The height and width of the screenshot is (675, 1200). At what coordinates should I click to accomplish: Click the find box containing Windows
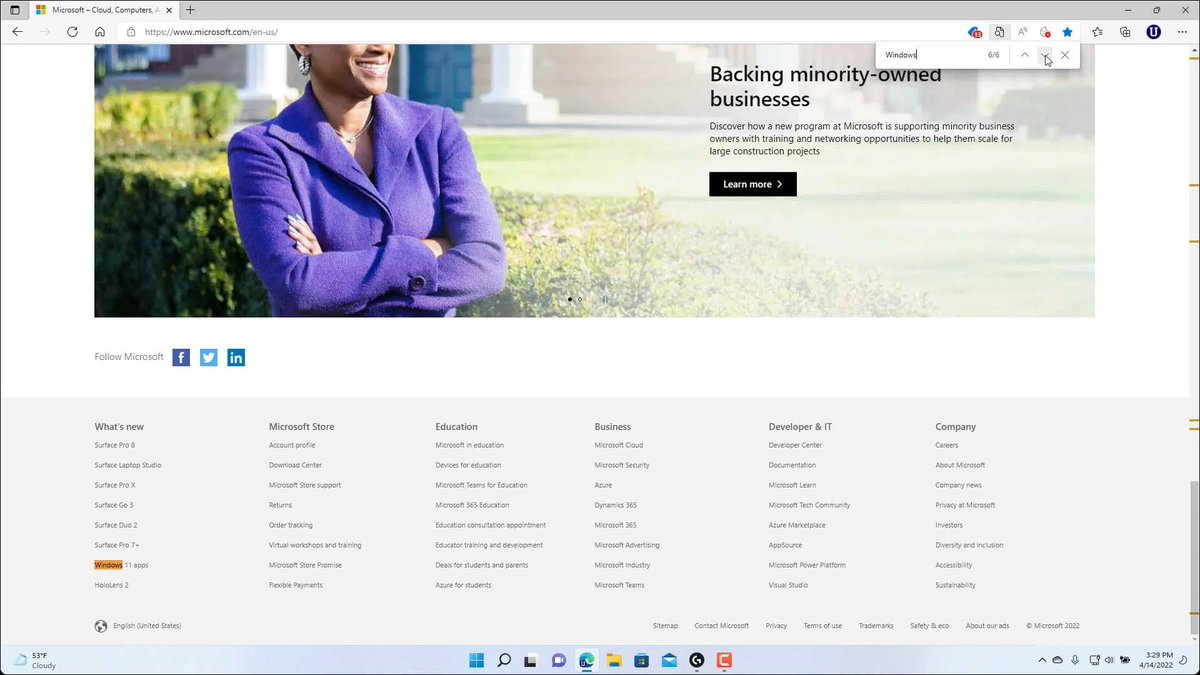pyautogui.click(x=930, y=55)
